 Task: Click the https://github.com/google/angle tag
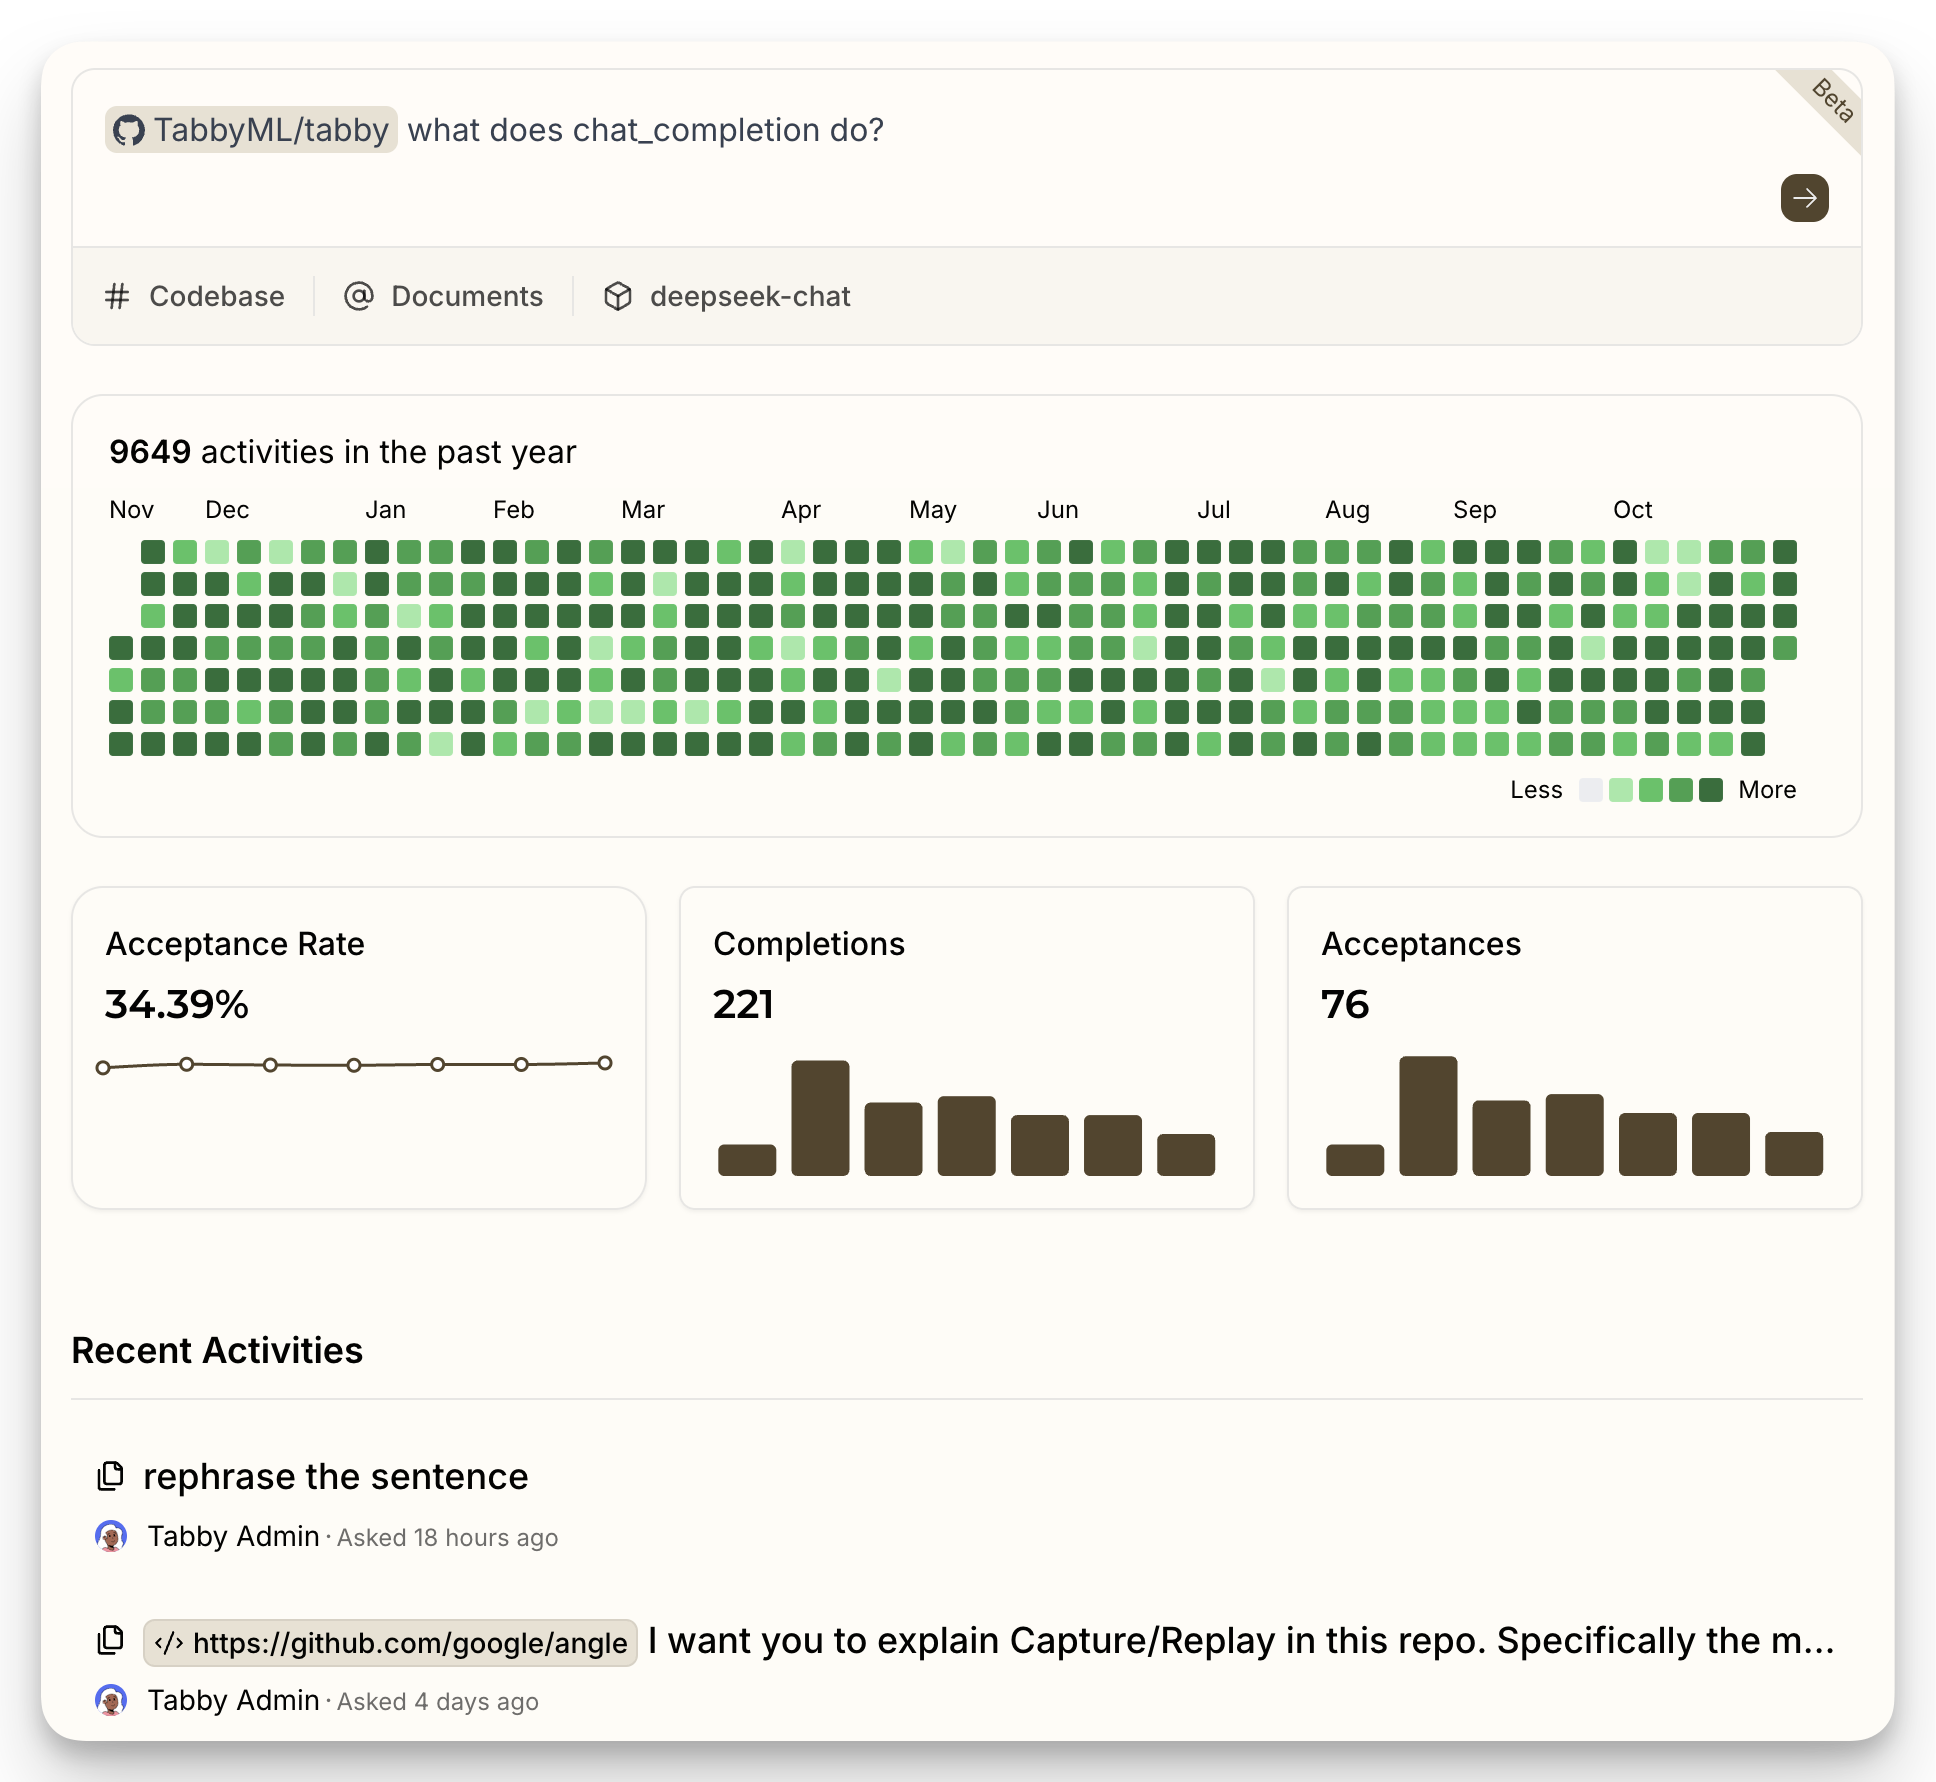pyautogui.click(x=390, y=1643)
